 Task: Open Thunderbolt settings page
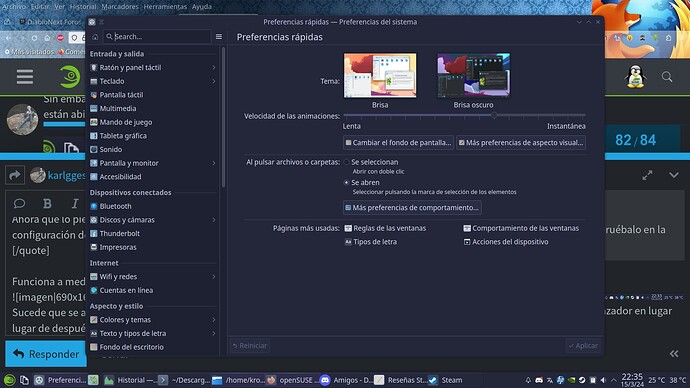pyautogui.click(x=153, y=233)
